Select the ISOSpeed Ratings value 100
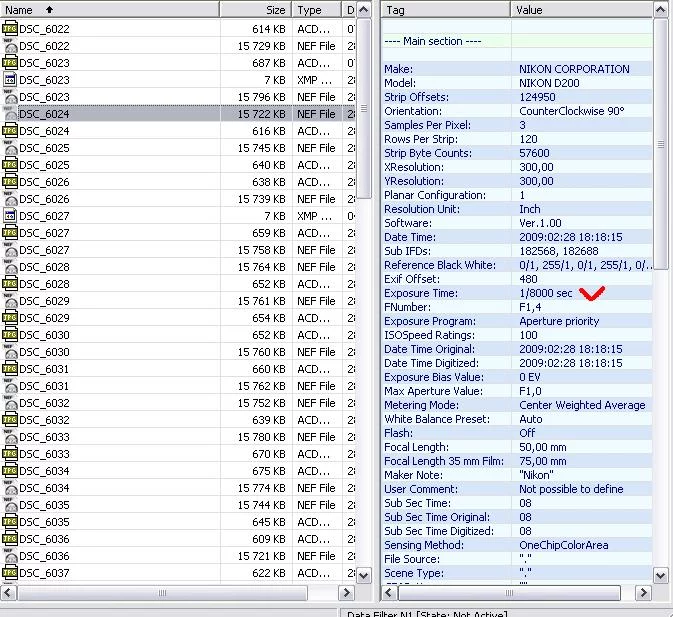 528,335
